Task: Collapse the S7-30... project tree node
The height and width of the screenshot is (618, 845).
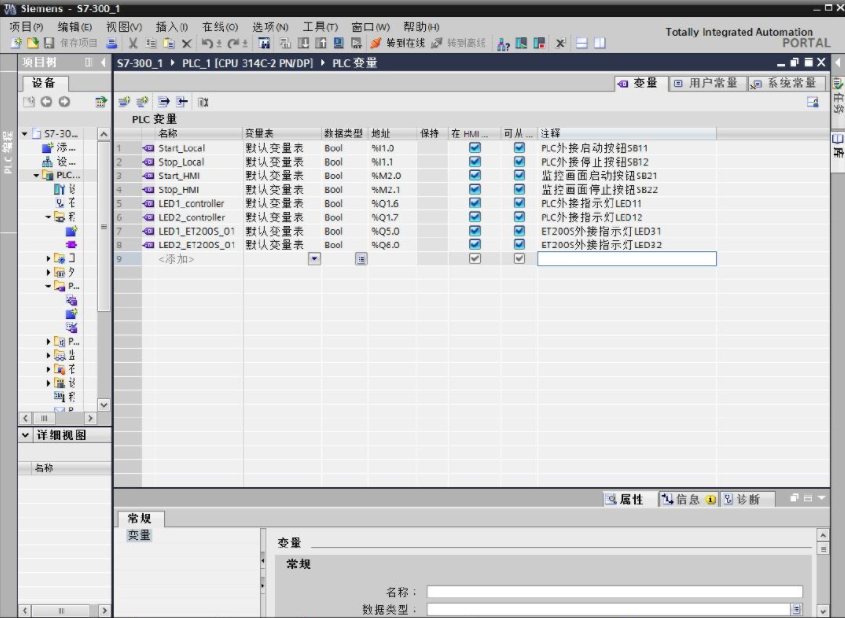Action: point(25,133)
